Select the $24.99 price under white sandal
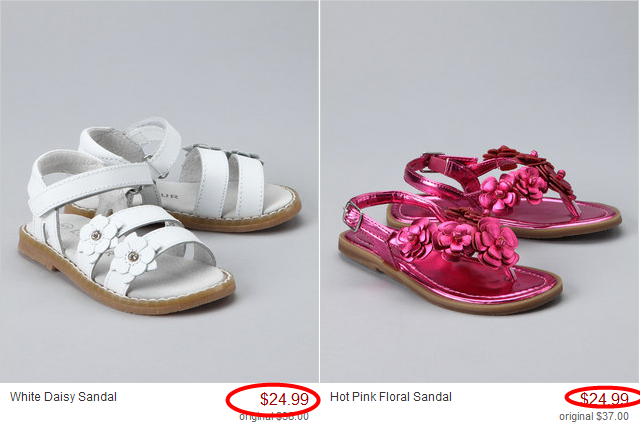The height and width of the screenshot is (436, 640). tap(284, 399)
